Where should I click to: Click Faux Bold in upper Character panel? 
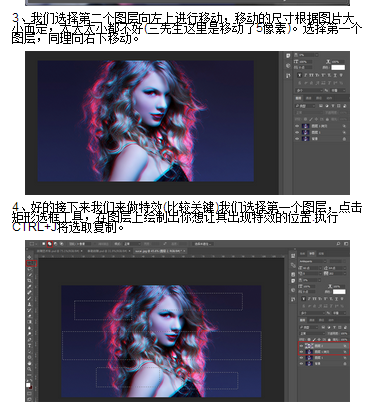[299, 75]
